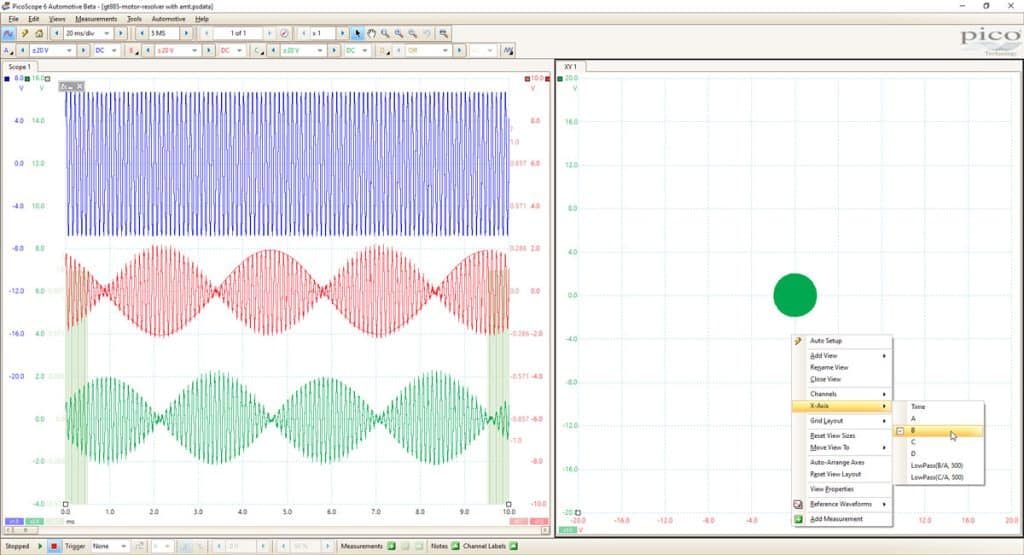Click the Reference Waveforms icon in context menu
Viewport: 1024px width, 555px height.
click(798, 504)
